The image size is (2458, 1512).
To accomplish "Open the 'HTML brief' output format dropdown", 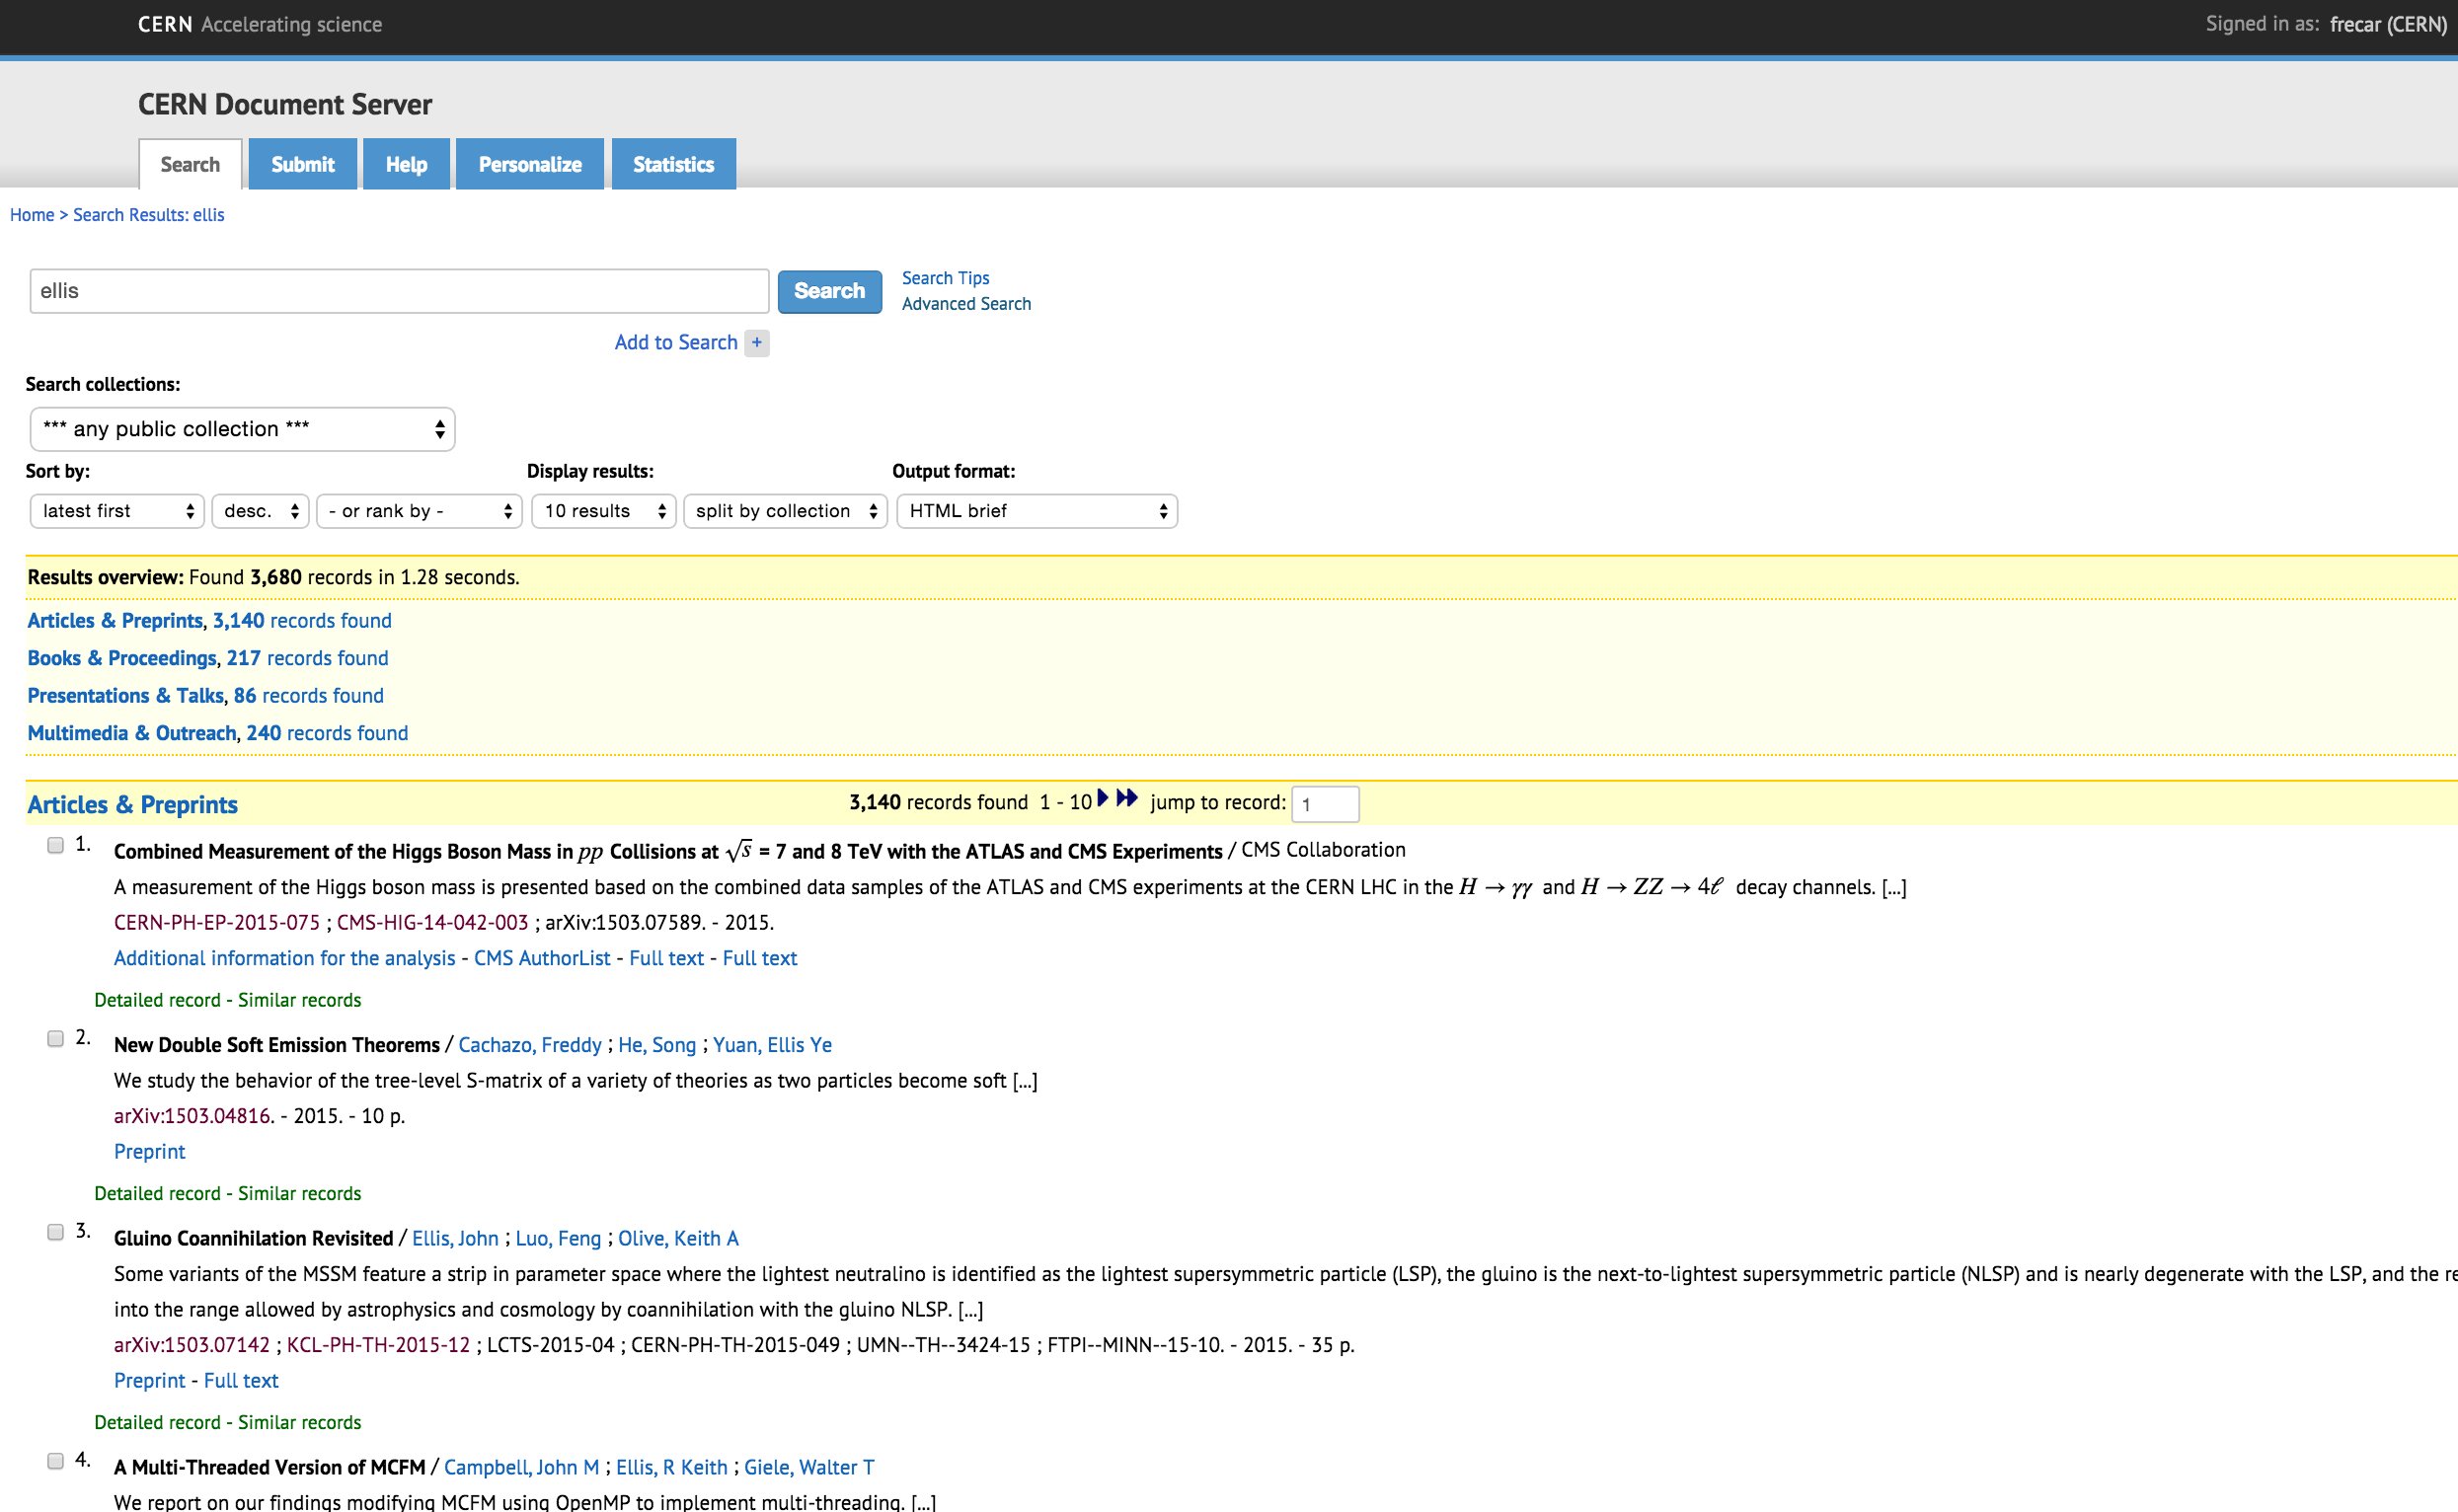I will tap(1036, 511).
